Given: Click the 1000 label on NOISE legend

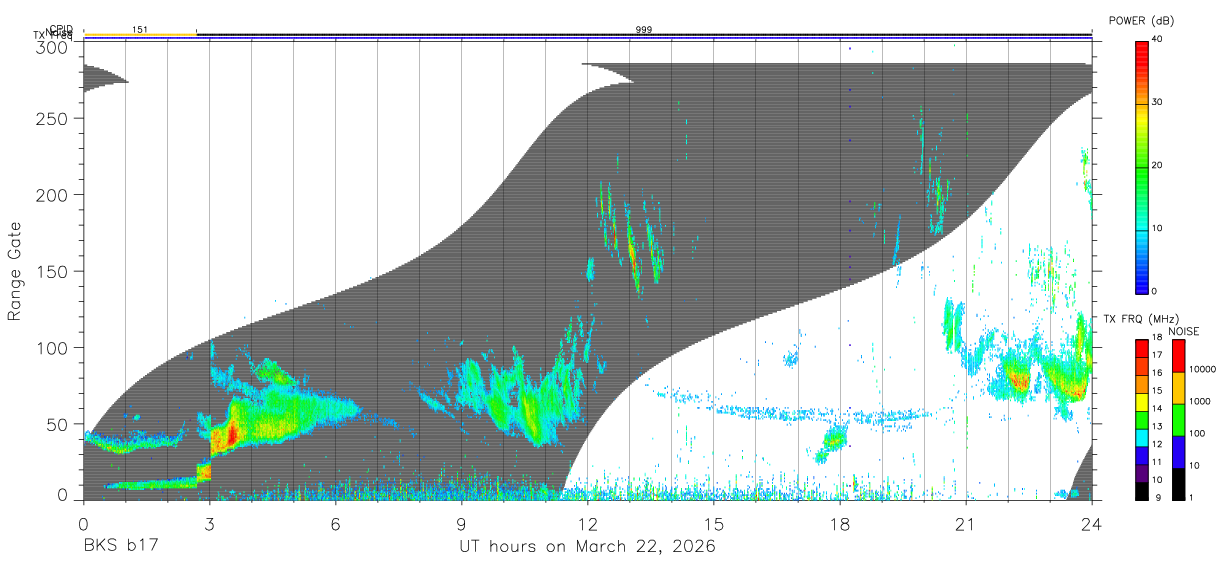Looking at the screenshot, I should [1199, 400].
